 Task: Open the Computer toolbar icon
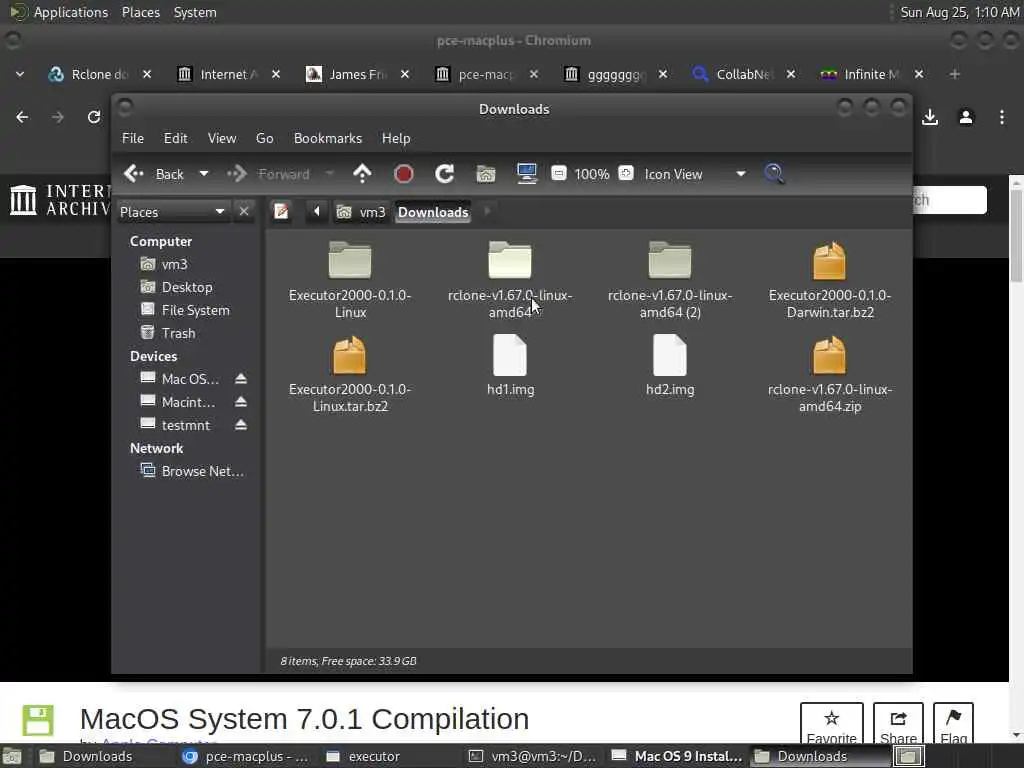click(x=526, y=174)
